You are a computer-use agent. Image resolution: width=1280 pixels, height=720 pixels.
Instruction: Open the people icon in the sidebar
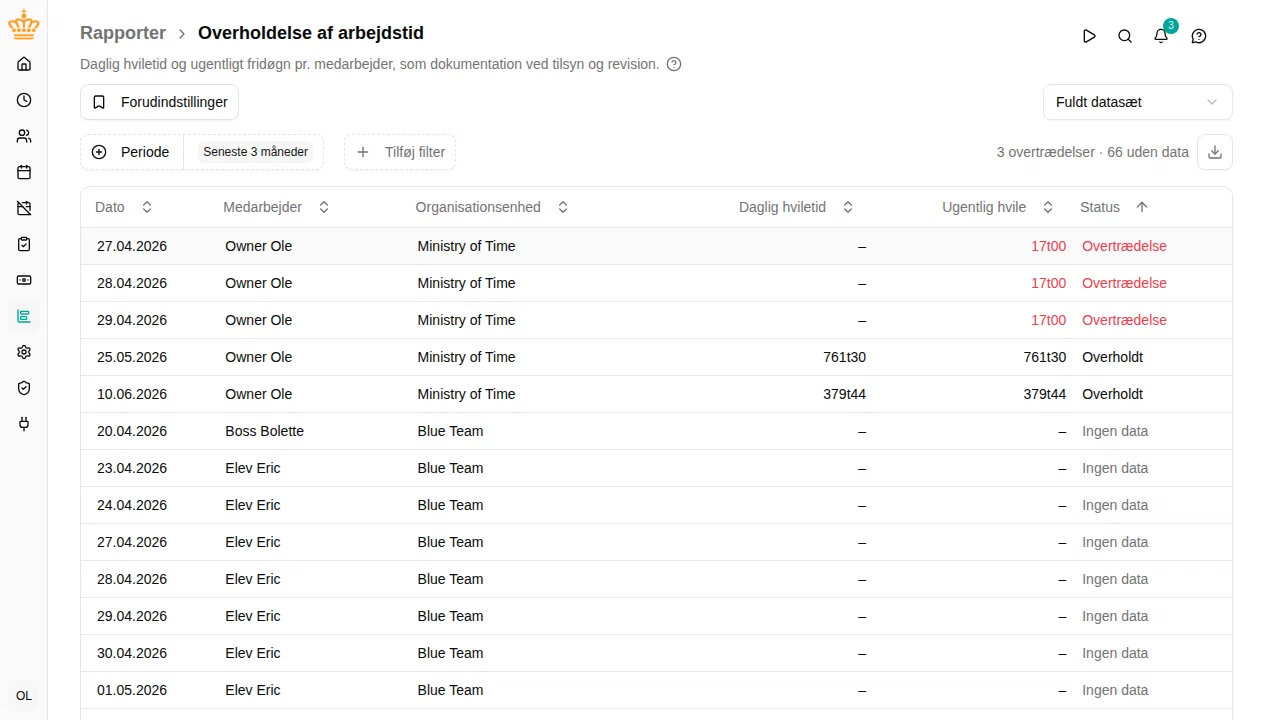point(24,136)
